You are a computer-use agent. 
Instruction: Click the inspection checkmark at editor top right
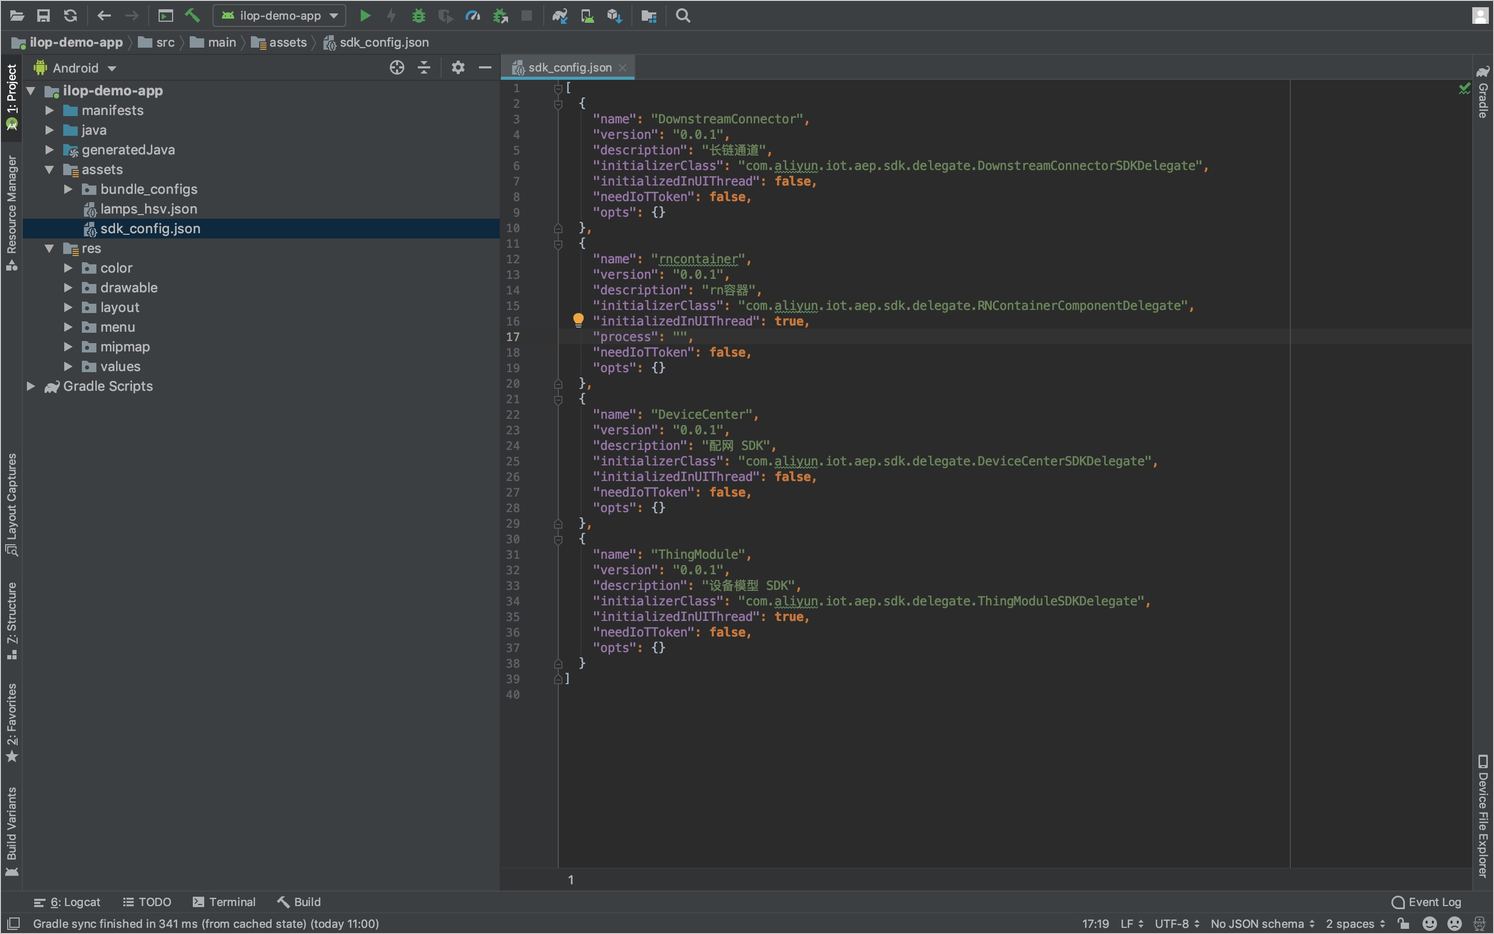[1464, 89]
